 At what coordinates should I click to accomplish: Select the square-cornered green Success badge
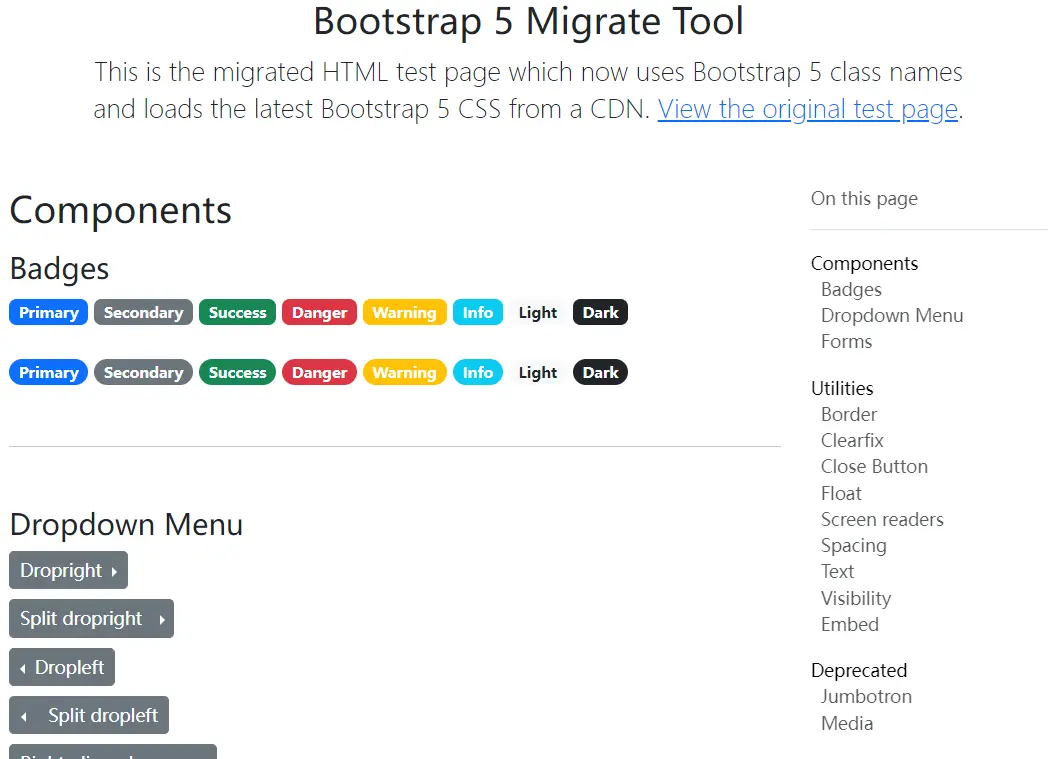pos(238,312)
